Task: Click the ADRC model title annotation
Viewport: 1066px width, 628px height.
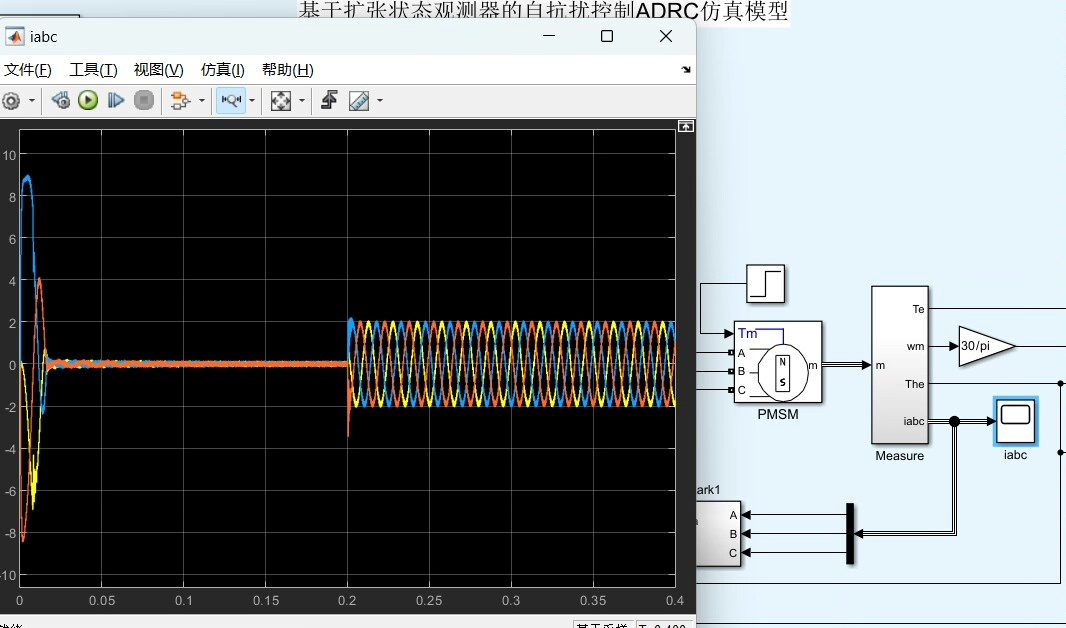Action: coord(544,11)
